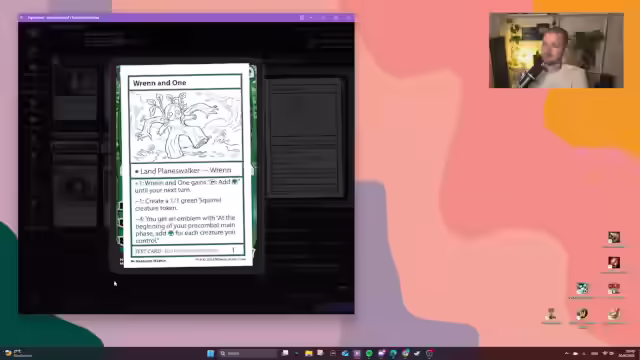Open Spotify green taskbar icon
640x360 pixels.
369,353
